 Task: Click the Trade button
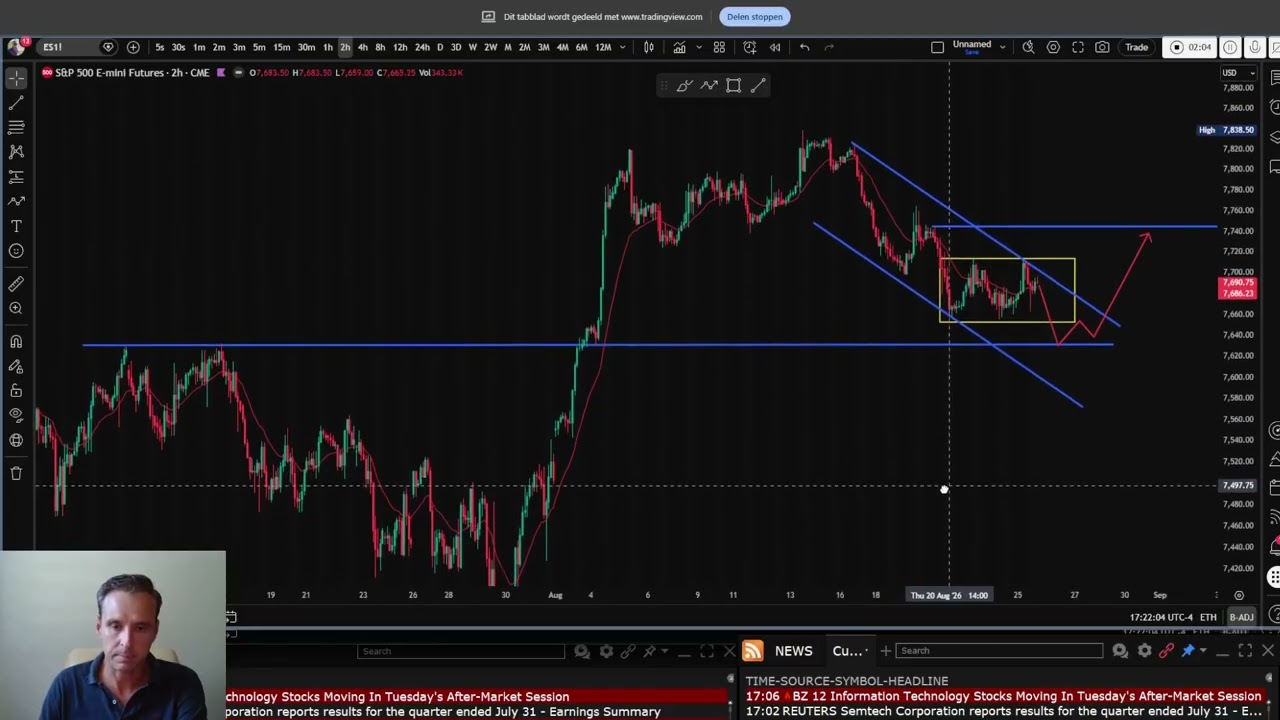click(x=1137, y=47)
